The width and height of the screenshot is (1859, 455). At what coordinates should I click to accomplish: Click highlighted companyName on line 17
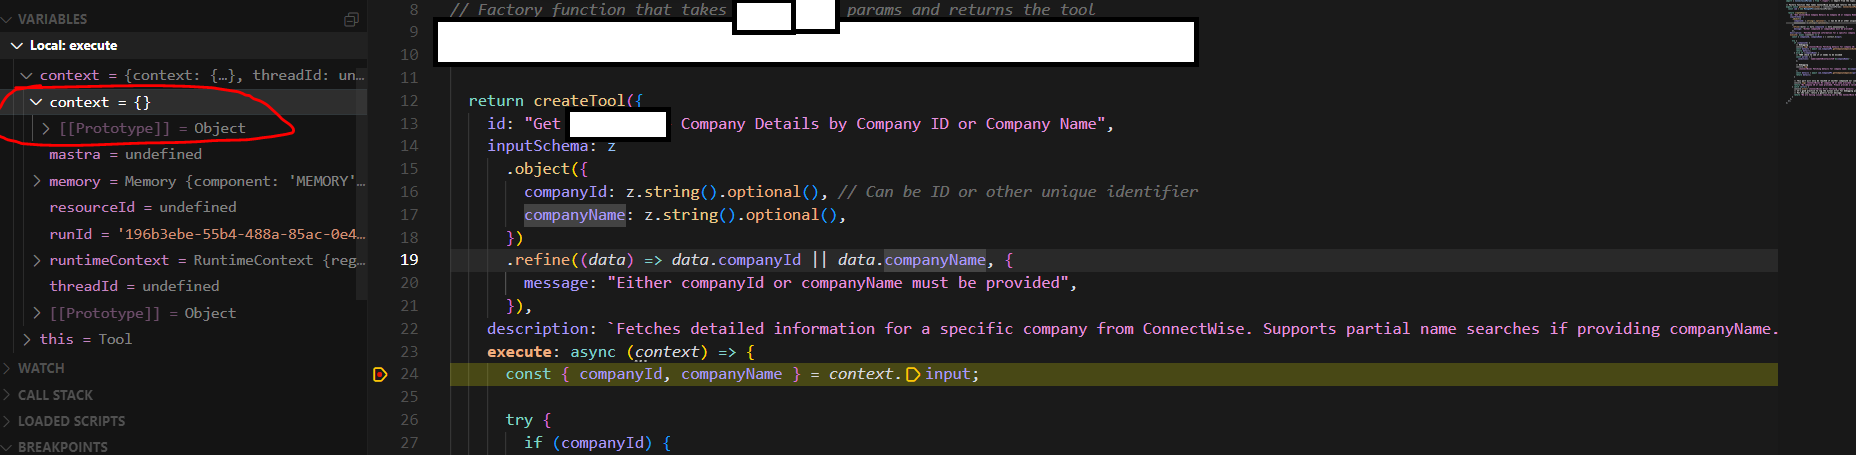pyautogui.click(x=575, y=215)
